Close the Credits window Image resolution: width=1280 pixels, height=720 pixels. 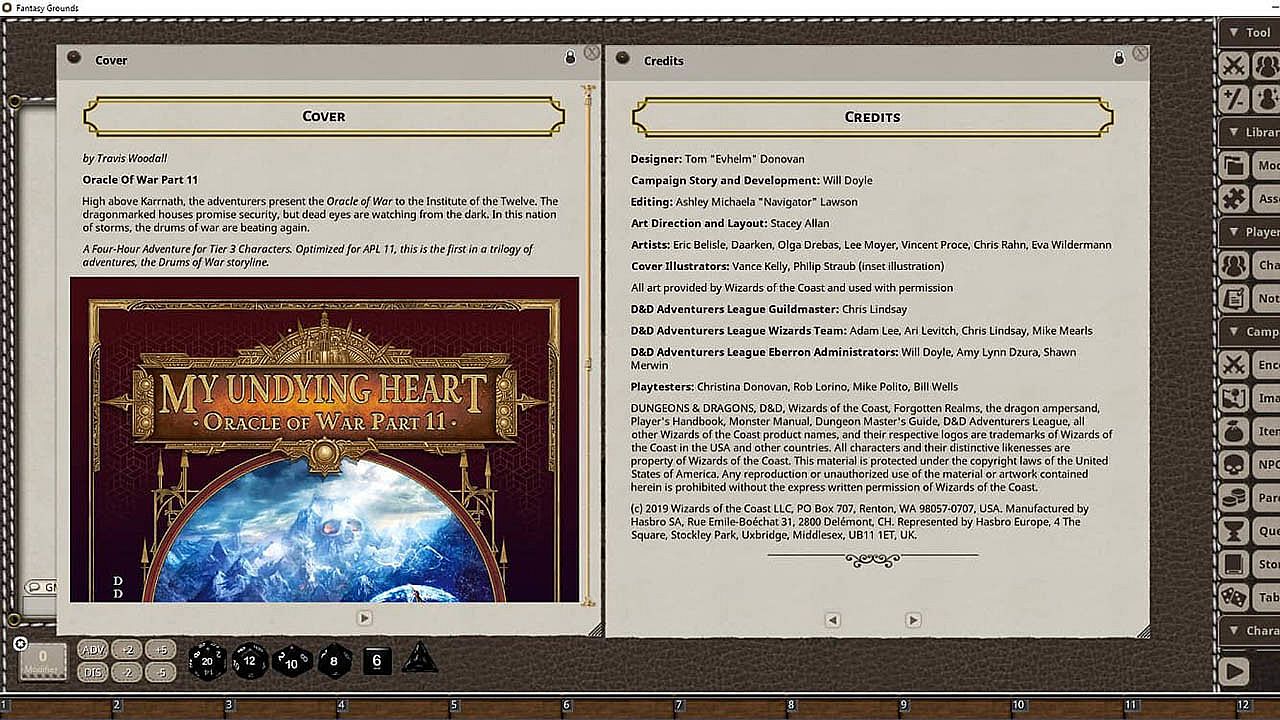click(1140, 53)
